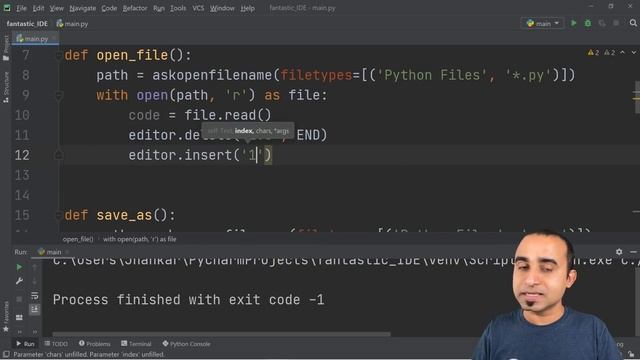Open the Window menu
Image resolution: width=640 pixels, height=360 pixels.
click(222, 8)
